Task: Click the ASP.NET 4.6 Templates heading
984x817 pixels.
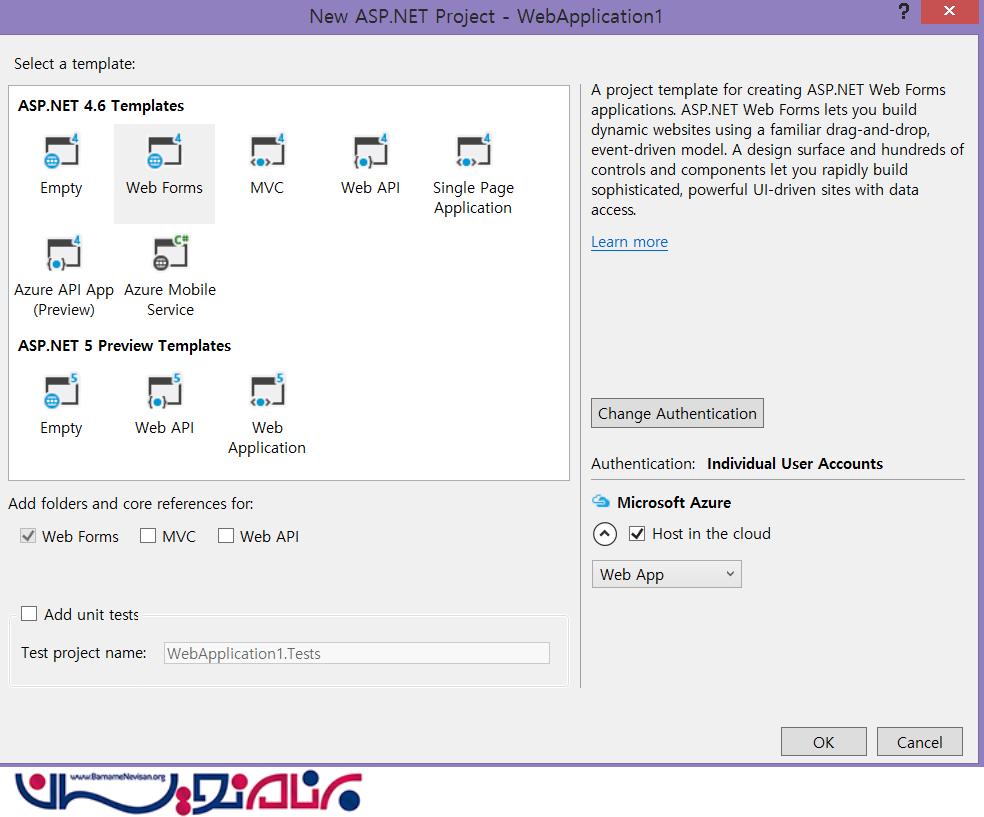Action: point(101,105)
